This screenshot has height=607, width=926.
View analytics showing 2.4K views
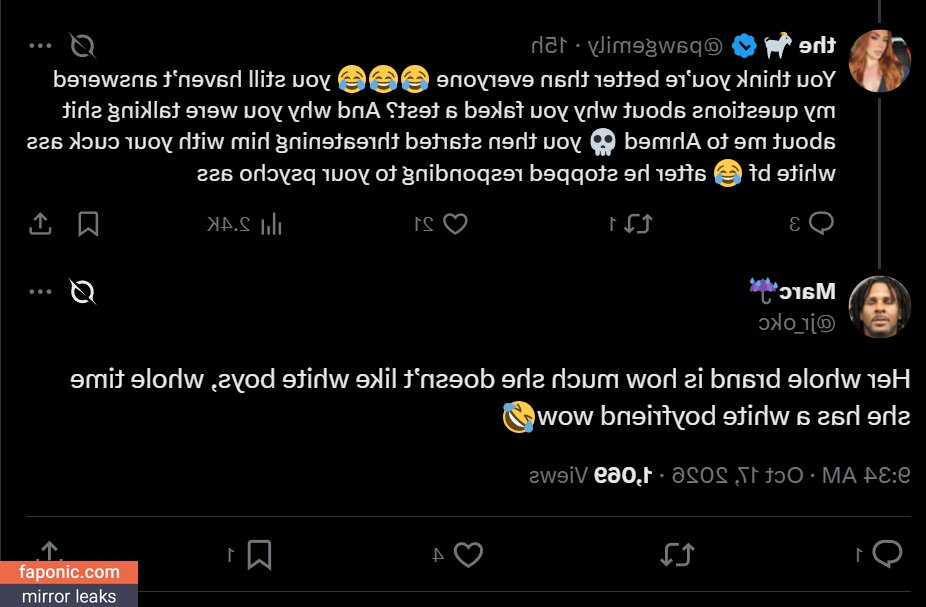coord(244,224)
